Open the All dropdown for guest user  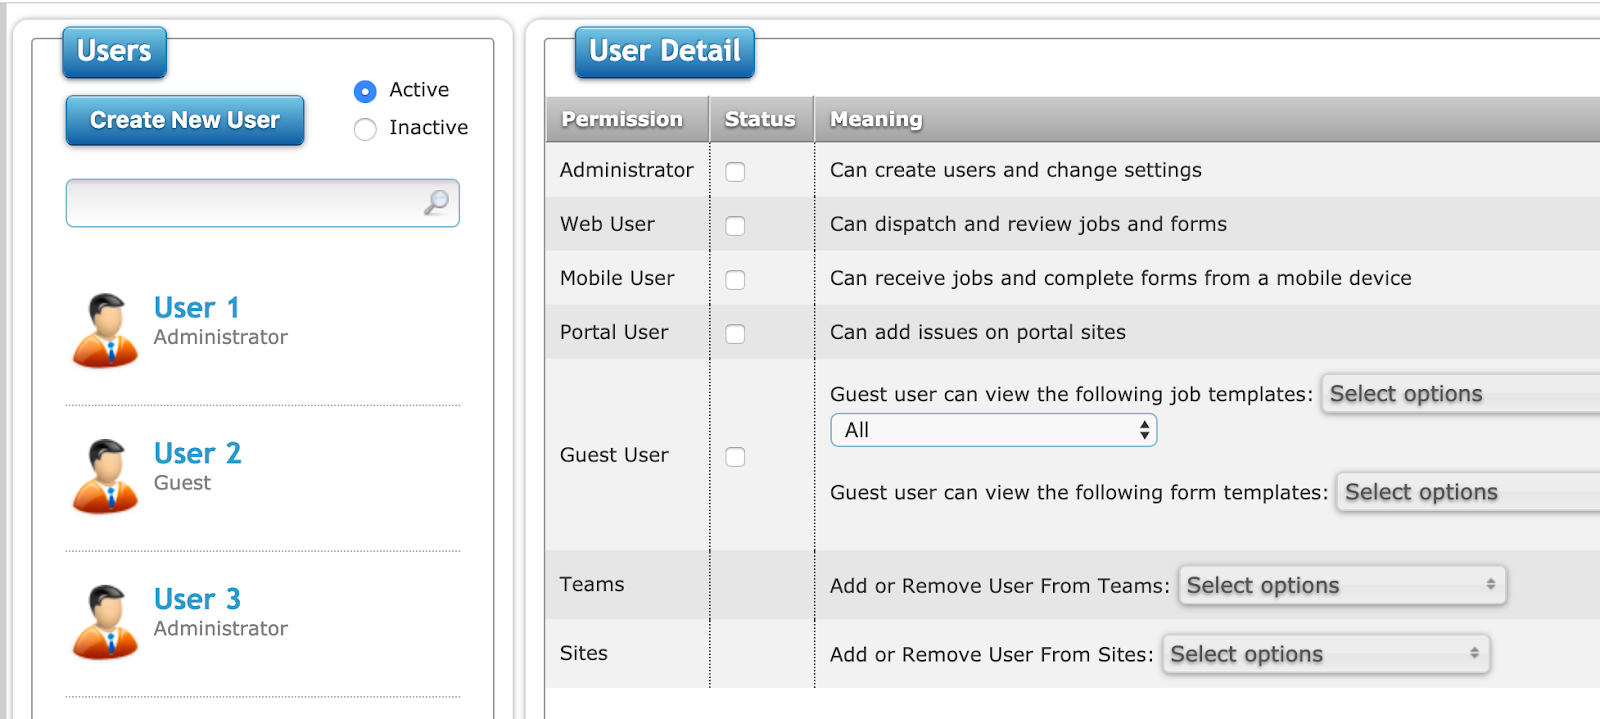[993, 430]
